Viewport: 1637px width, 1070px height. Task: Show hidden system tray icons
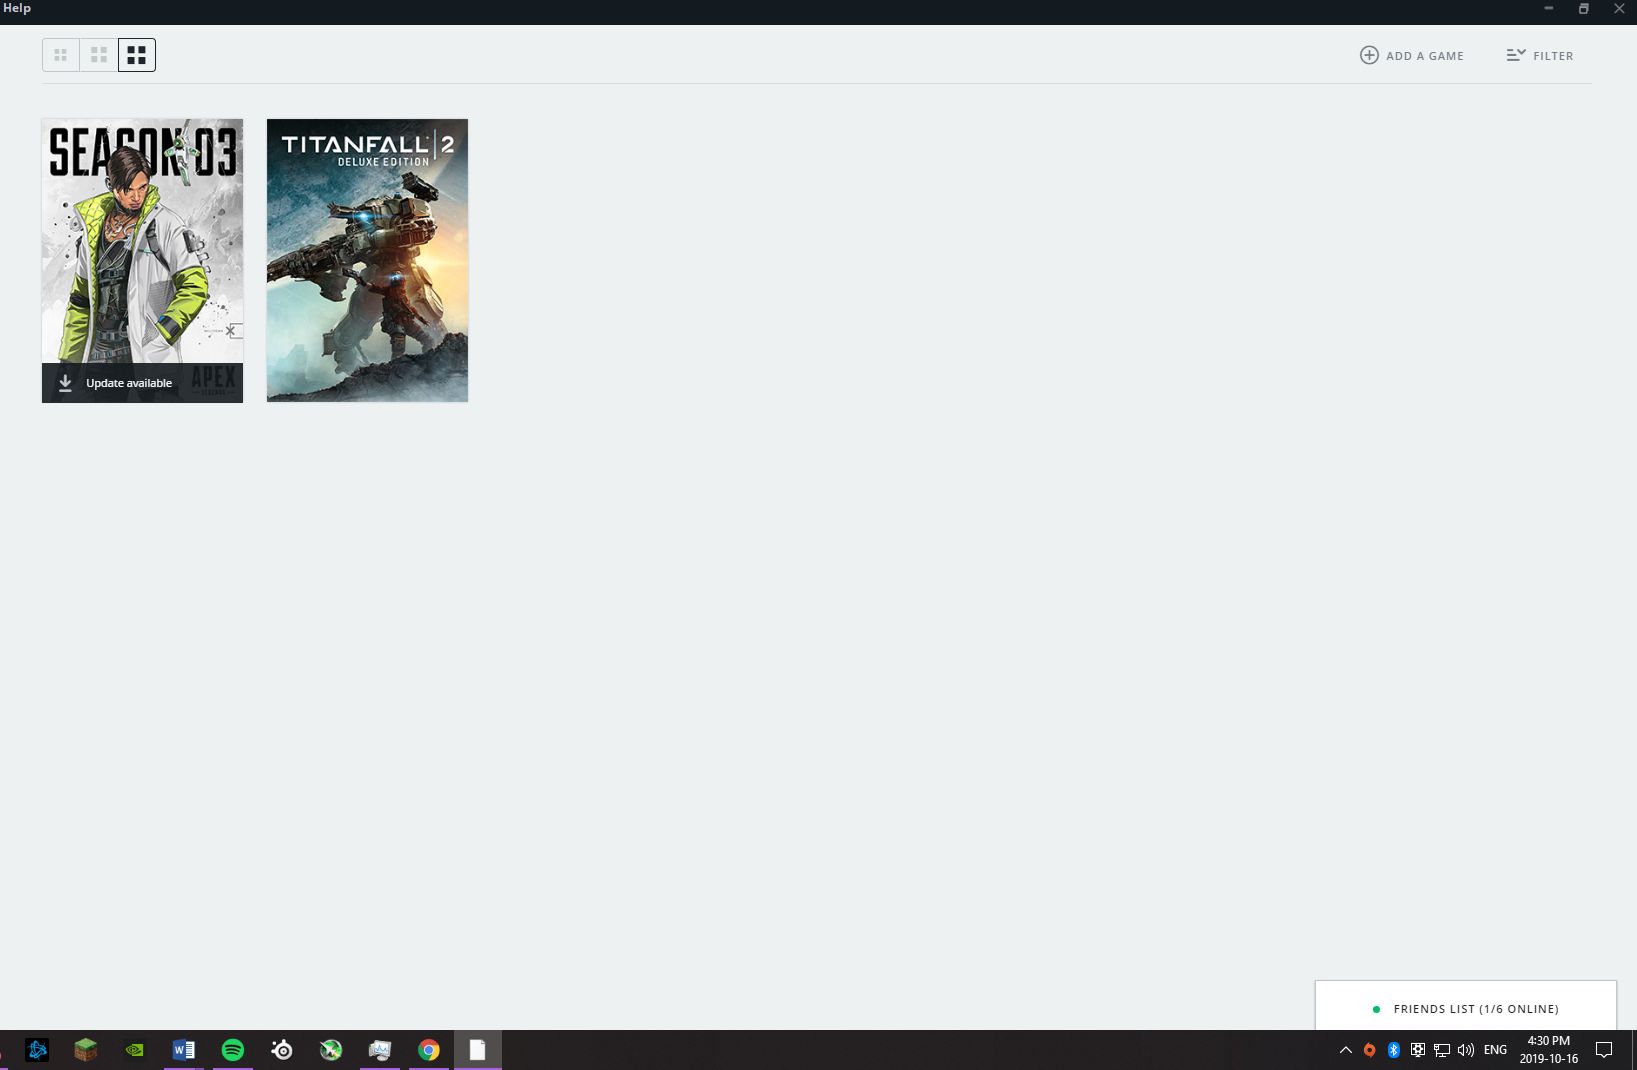tap(1345, 1050)
